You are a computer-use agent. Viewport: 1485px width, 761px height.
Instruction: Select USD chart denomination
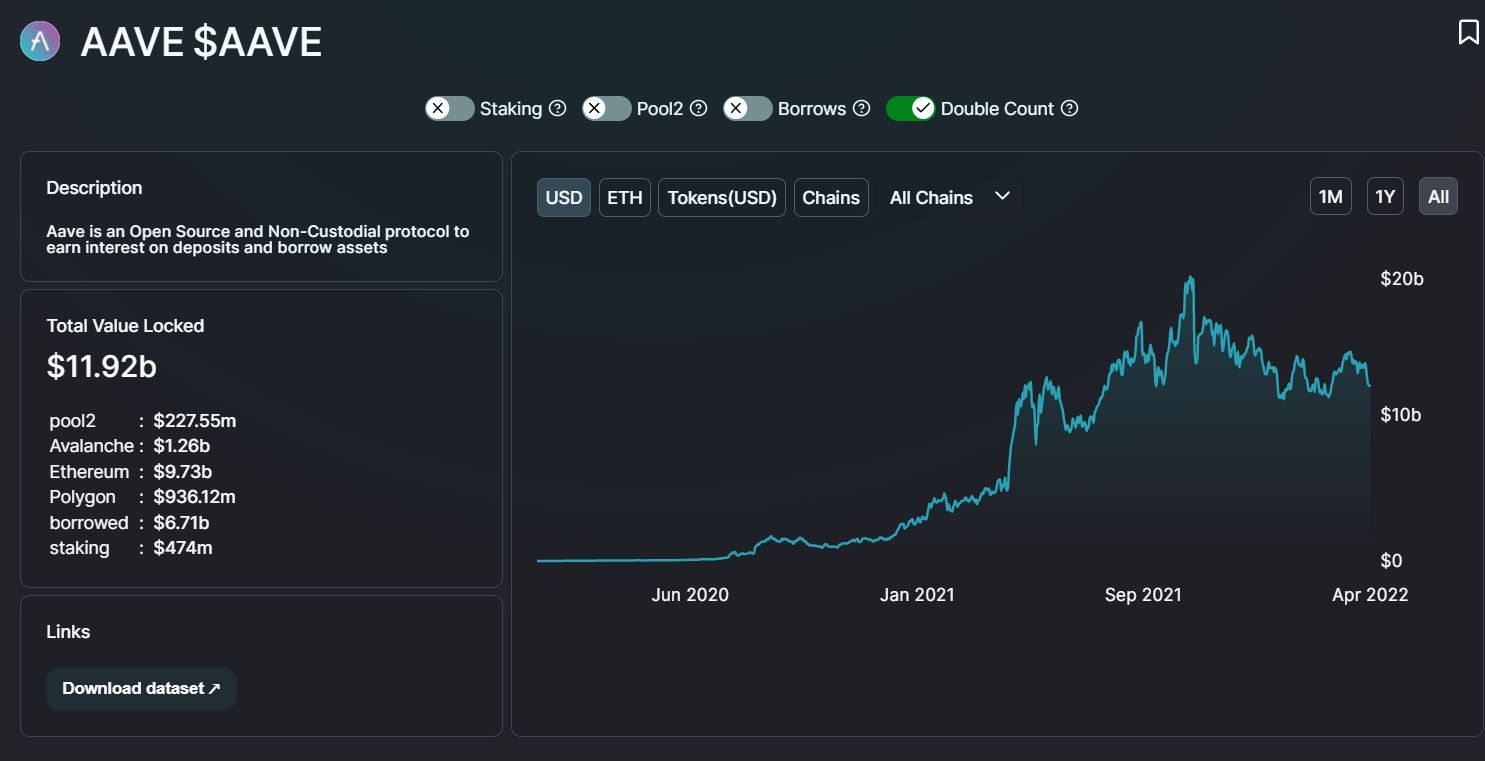(x=564, y=197)
